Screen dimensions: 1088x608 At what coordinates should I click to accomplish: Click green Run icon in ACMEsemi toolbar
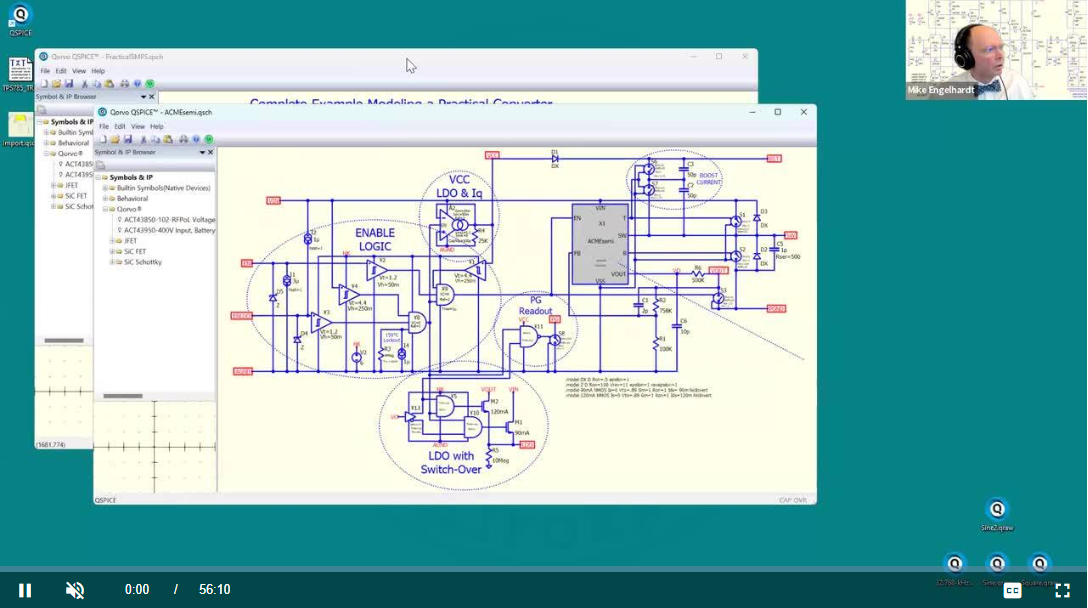[208, 140]
